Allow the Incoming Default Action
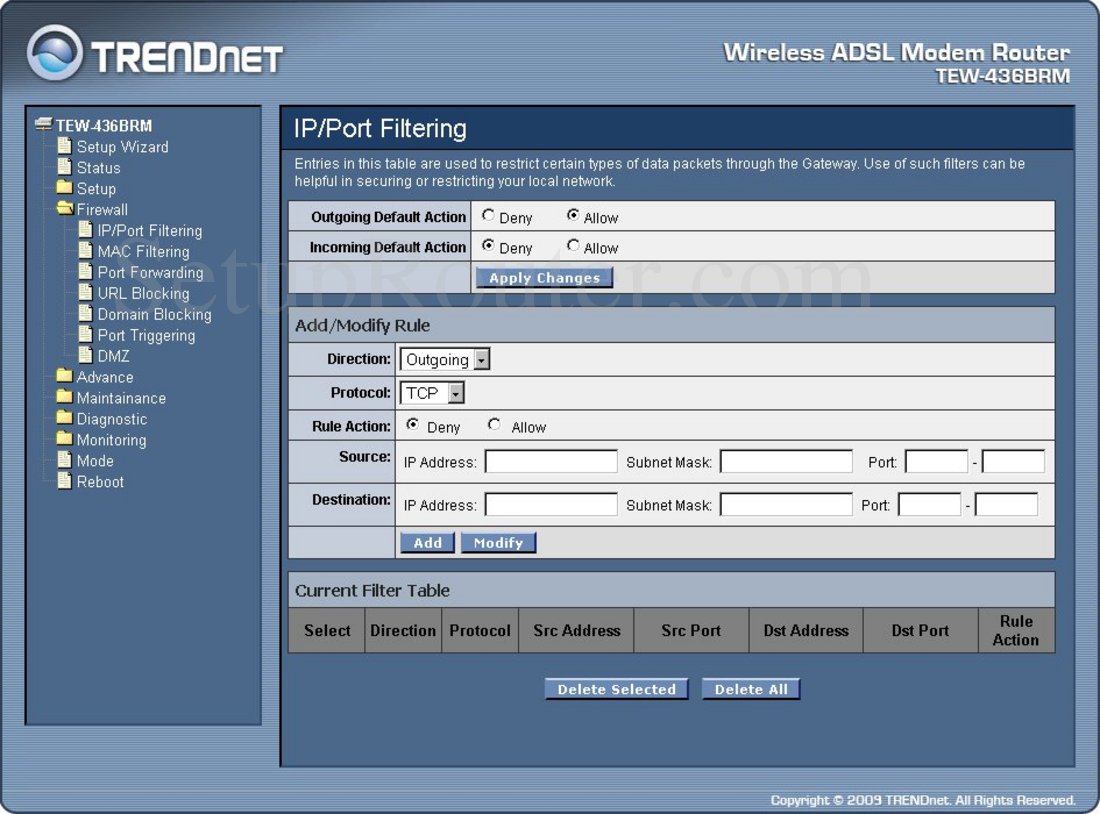 click(x=573, y=245)
